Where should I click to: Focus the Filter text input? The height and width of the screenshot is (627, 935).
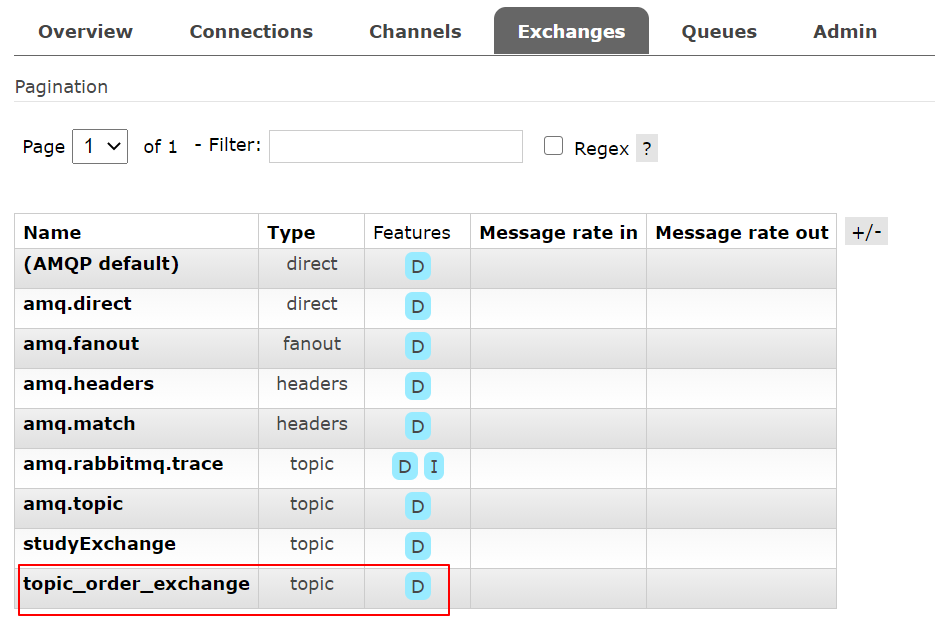395,146
